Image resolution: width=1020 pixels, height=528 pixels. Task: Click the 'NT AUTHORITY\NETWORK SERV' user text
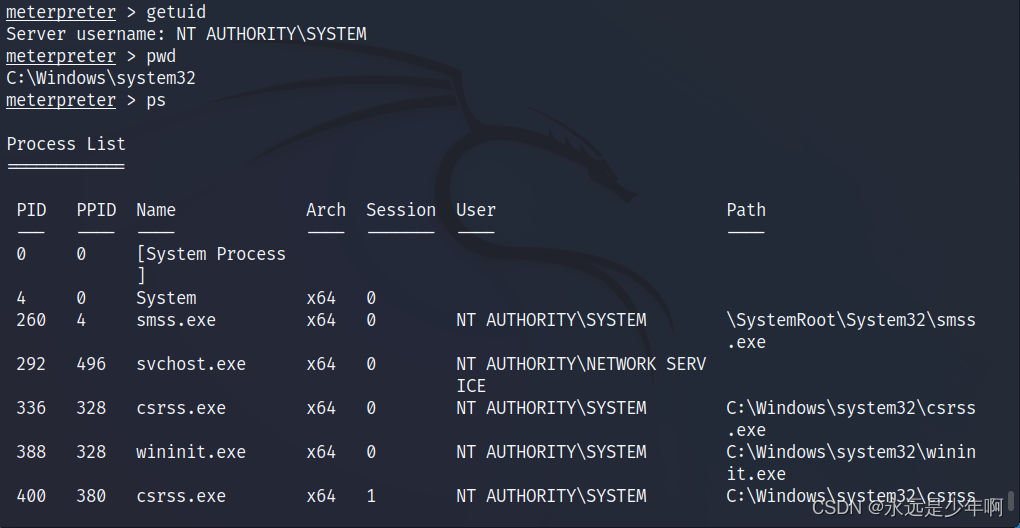coord(581,364)
